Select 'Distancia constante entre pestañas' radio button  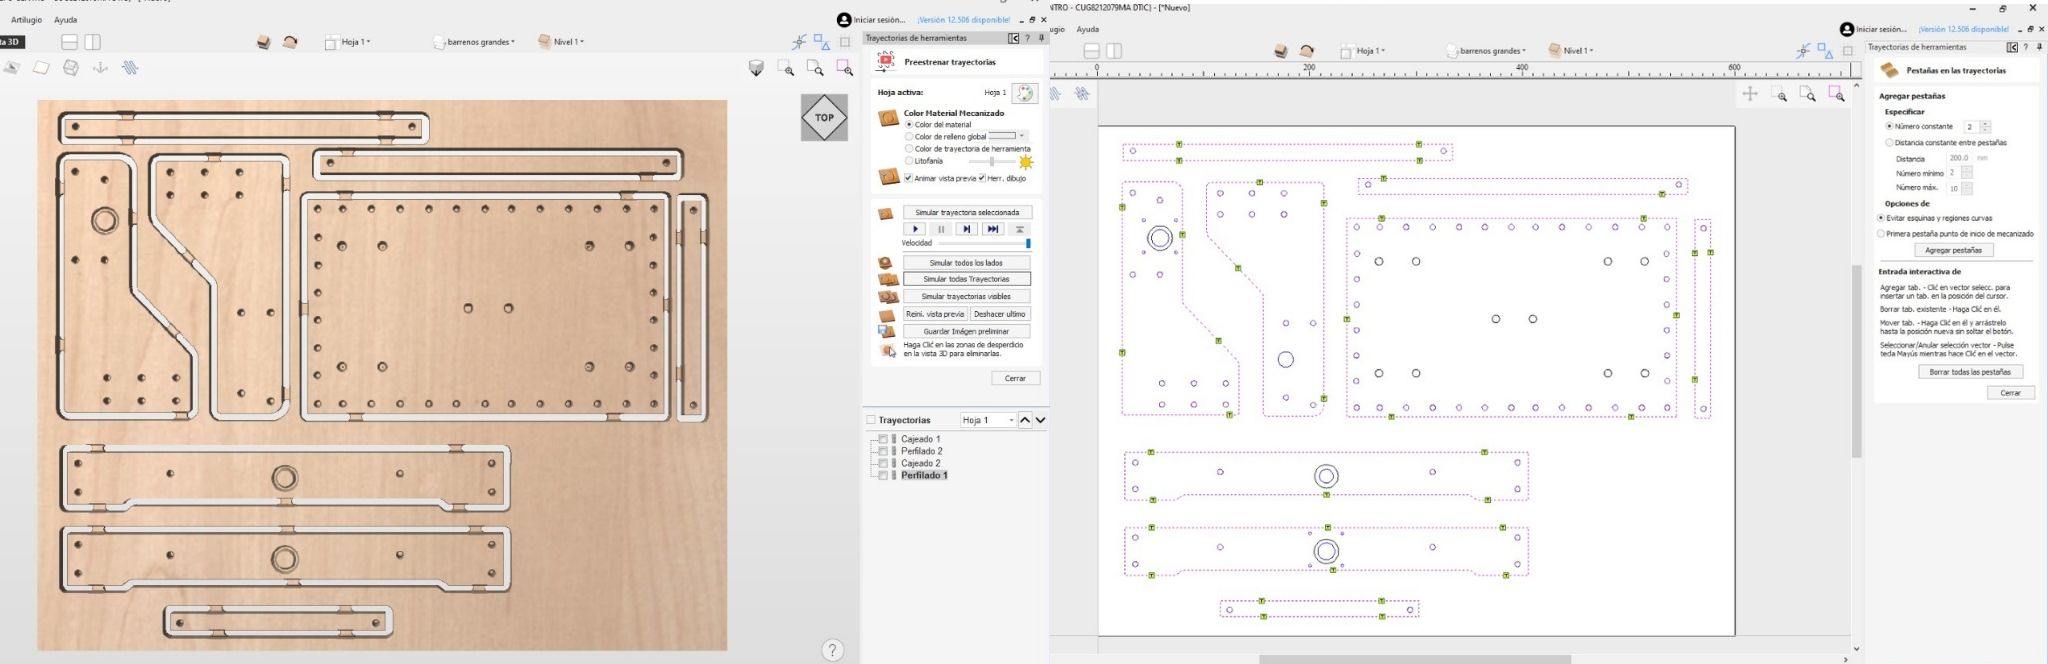click(1889, 143)
